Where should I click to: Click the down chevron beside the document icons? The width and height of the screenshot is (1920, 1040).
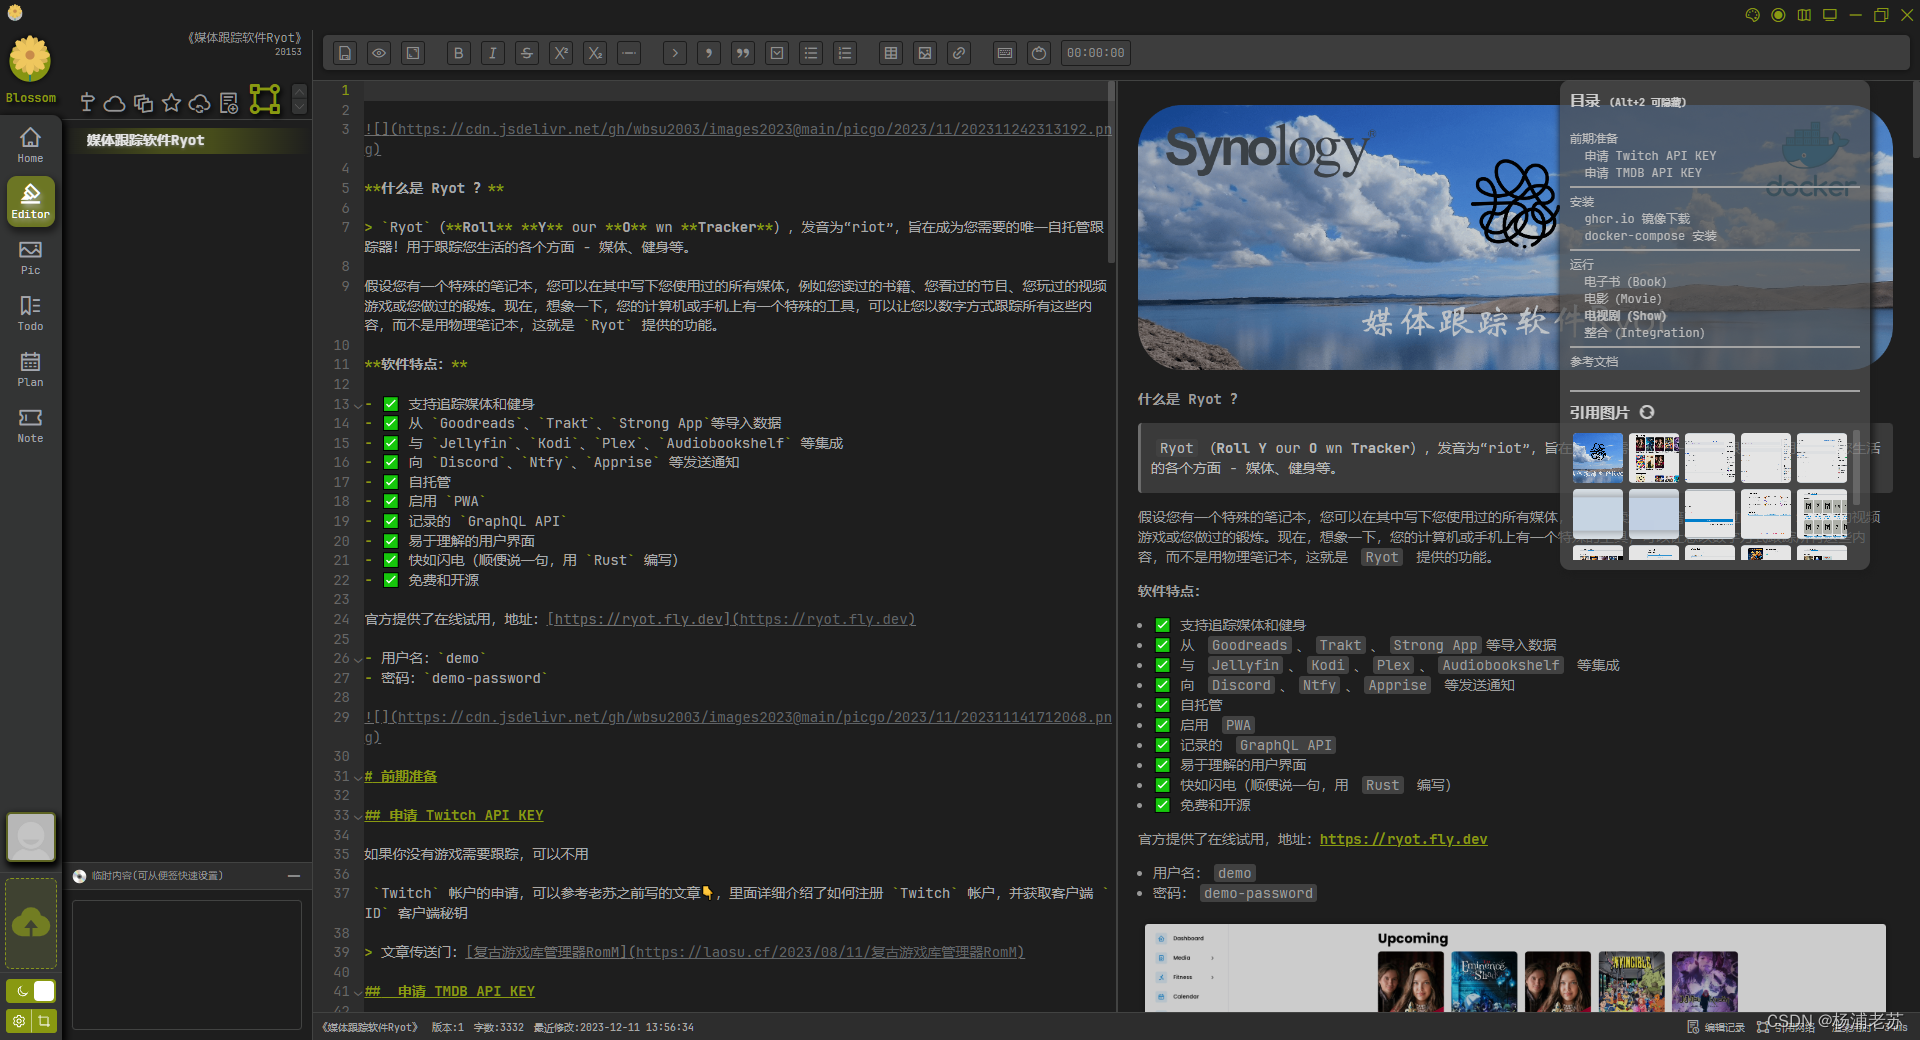(x=299, y=106)
